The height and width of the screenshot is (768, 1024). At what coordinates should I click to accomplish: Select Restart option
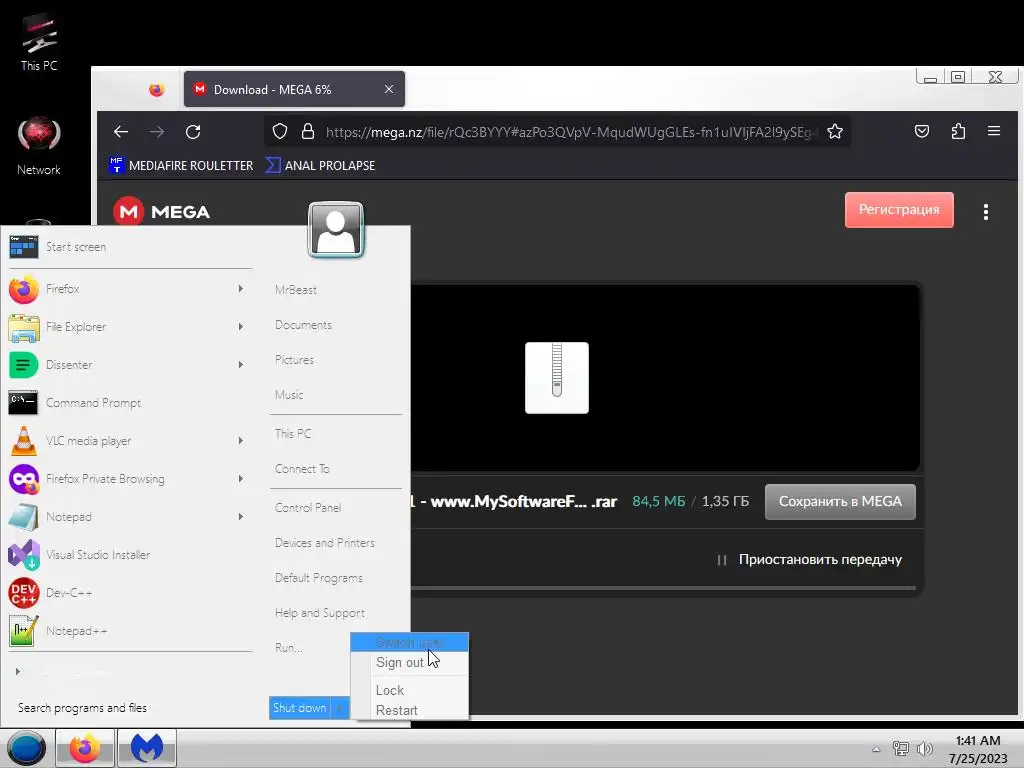click(x=409, y=710)
